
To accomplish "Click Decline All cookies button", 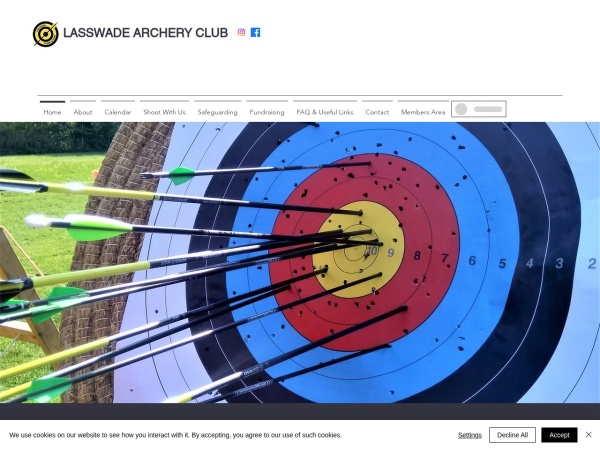I will coord(512,435).
